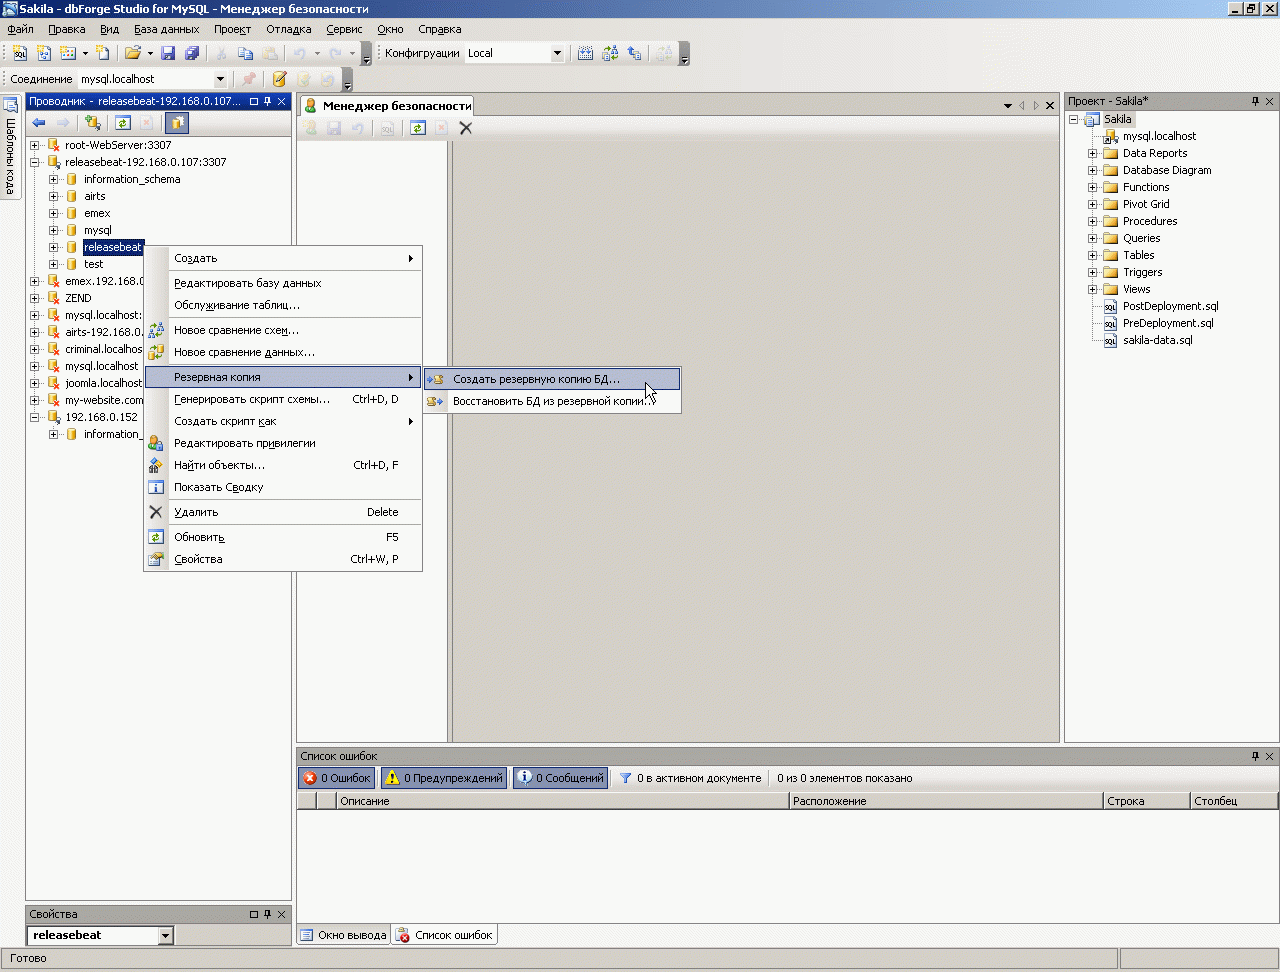Viewport: 1280px width, 972px height.
Task: Select the emex database in Проводник
Action: pyautogui.click(x=97, y=213)
